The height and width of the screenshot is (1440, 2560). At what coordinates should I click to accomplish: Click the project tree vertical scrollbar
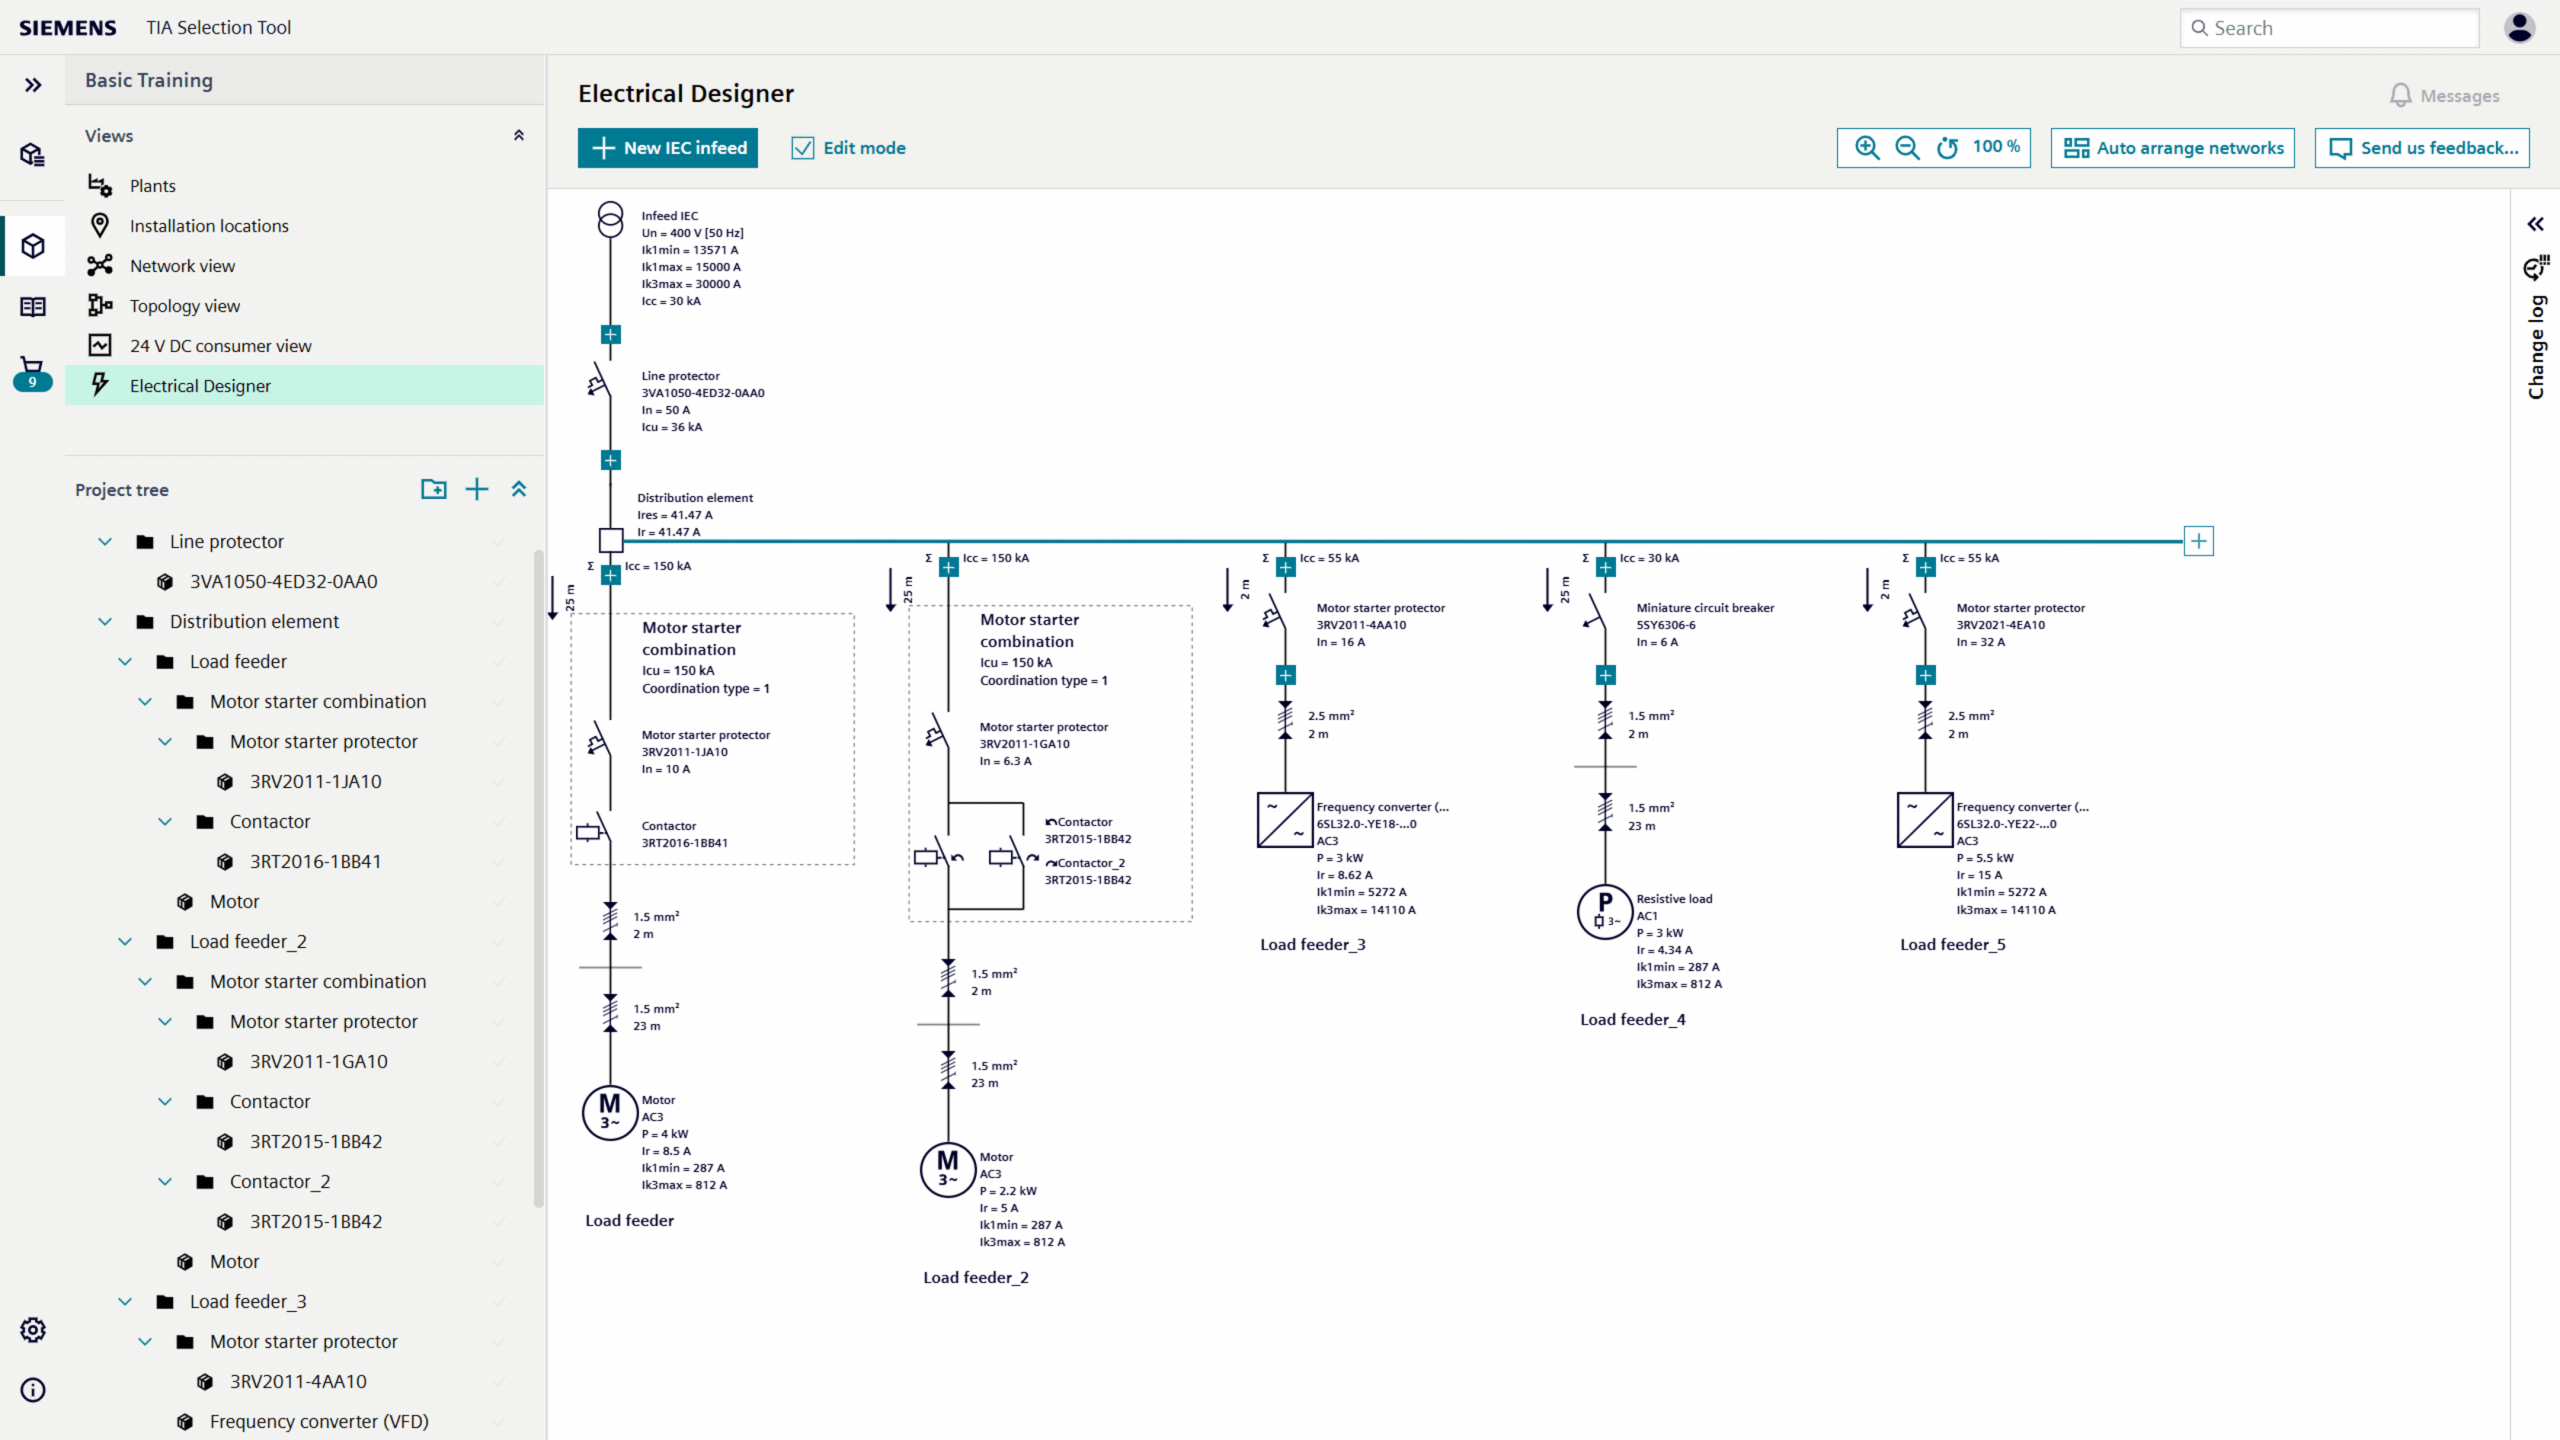coord(539,880)
